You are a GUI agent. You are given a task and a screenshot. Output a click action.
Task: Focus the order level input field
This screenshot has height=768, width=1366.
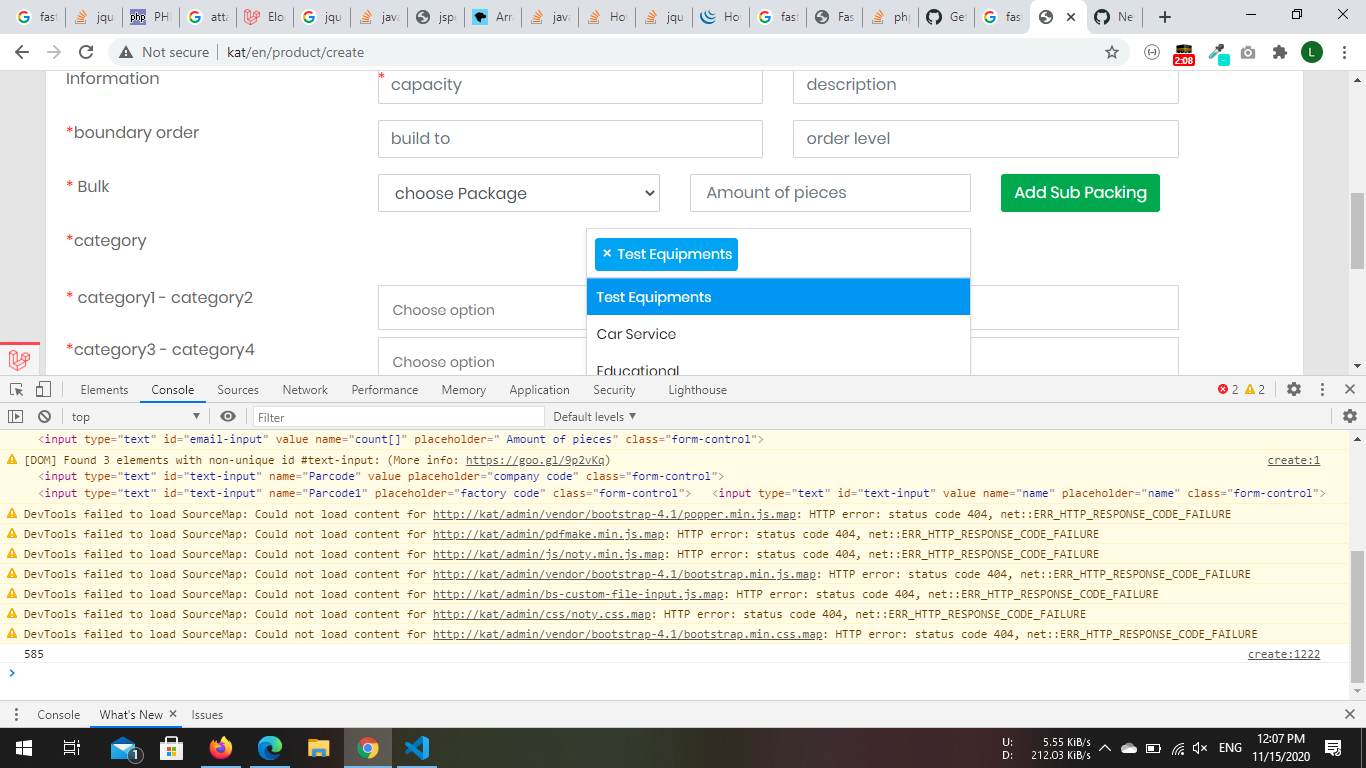(986, 139)
